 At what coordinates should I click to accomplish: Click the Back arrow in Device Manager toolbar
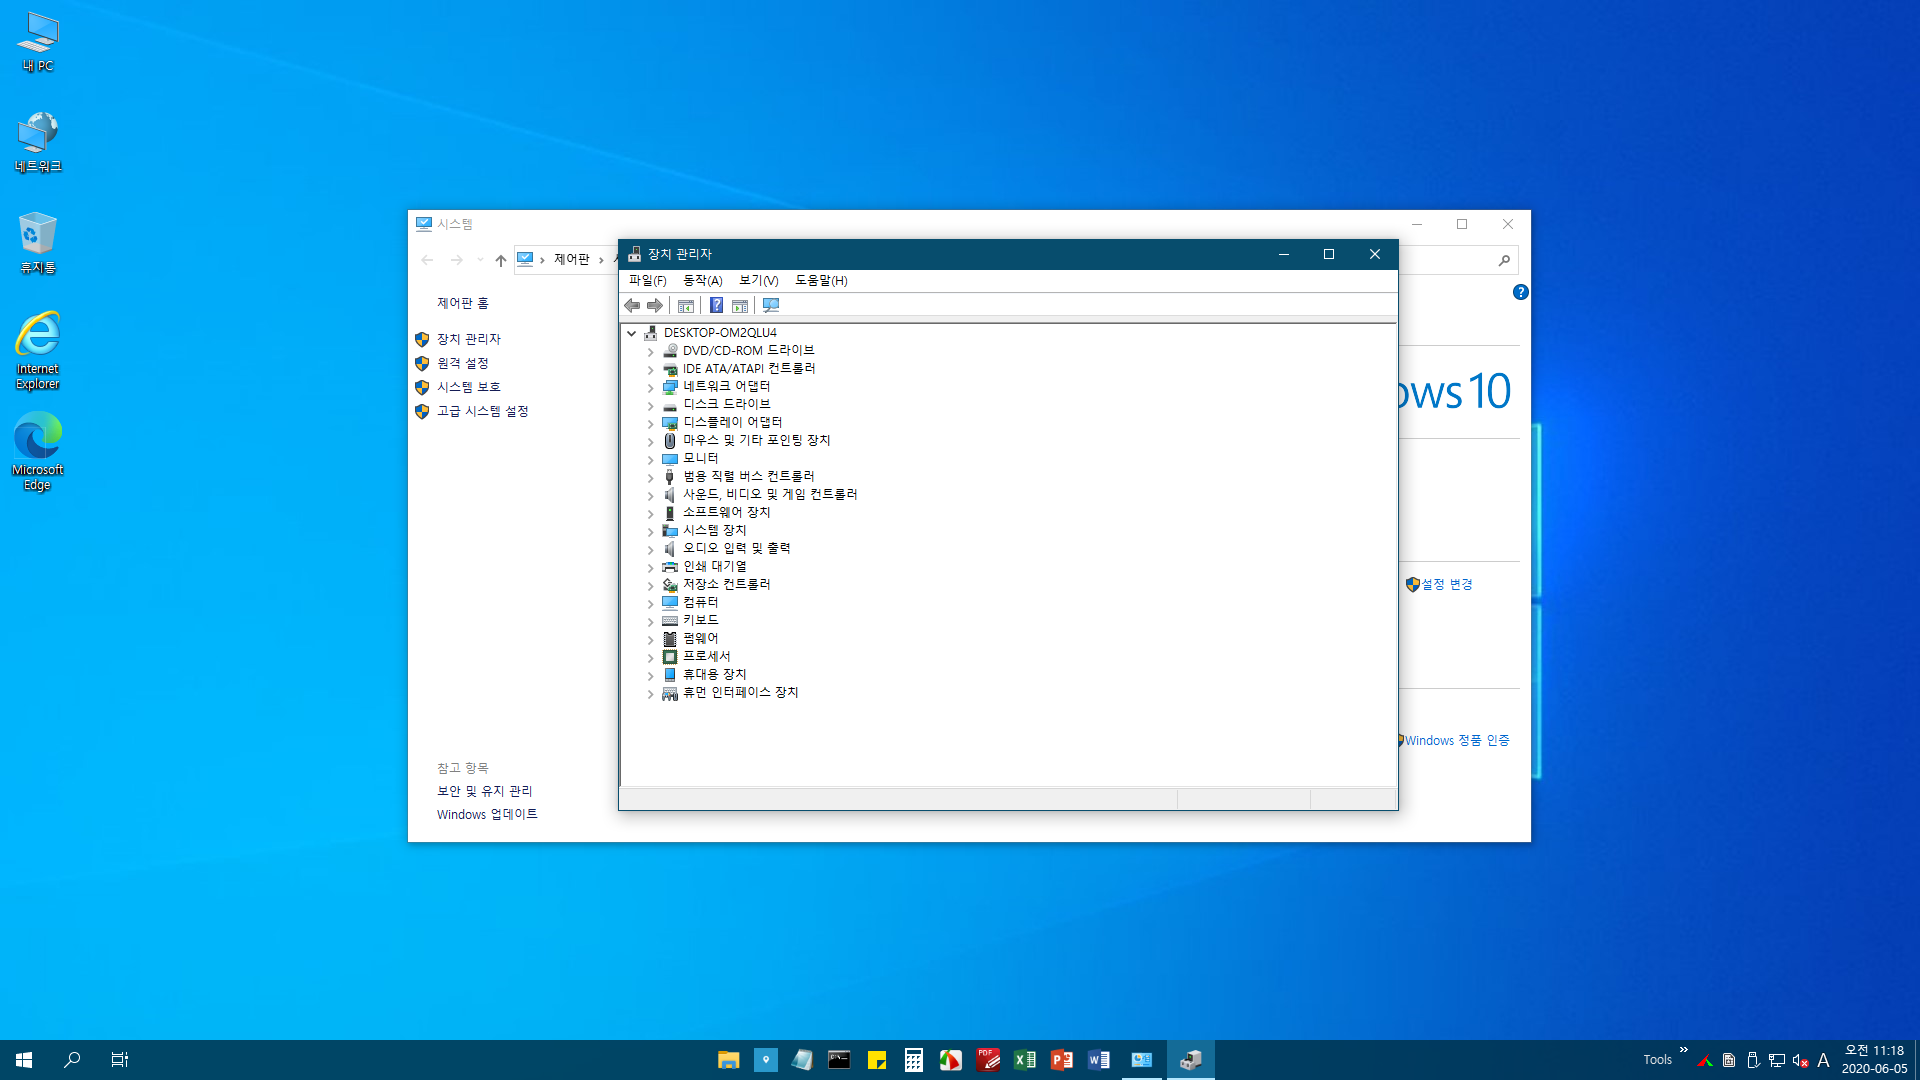click(x=632, y=306)
